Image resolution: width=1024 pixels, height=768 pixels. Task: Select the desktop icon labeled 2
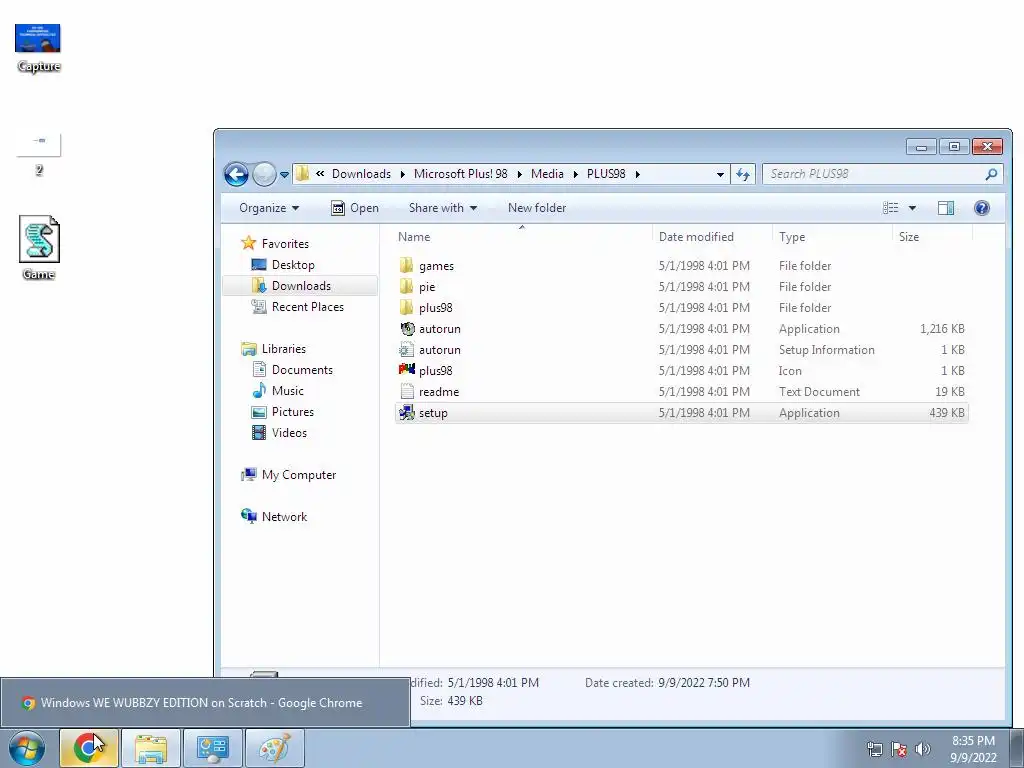point(39,155)
